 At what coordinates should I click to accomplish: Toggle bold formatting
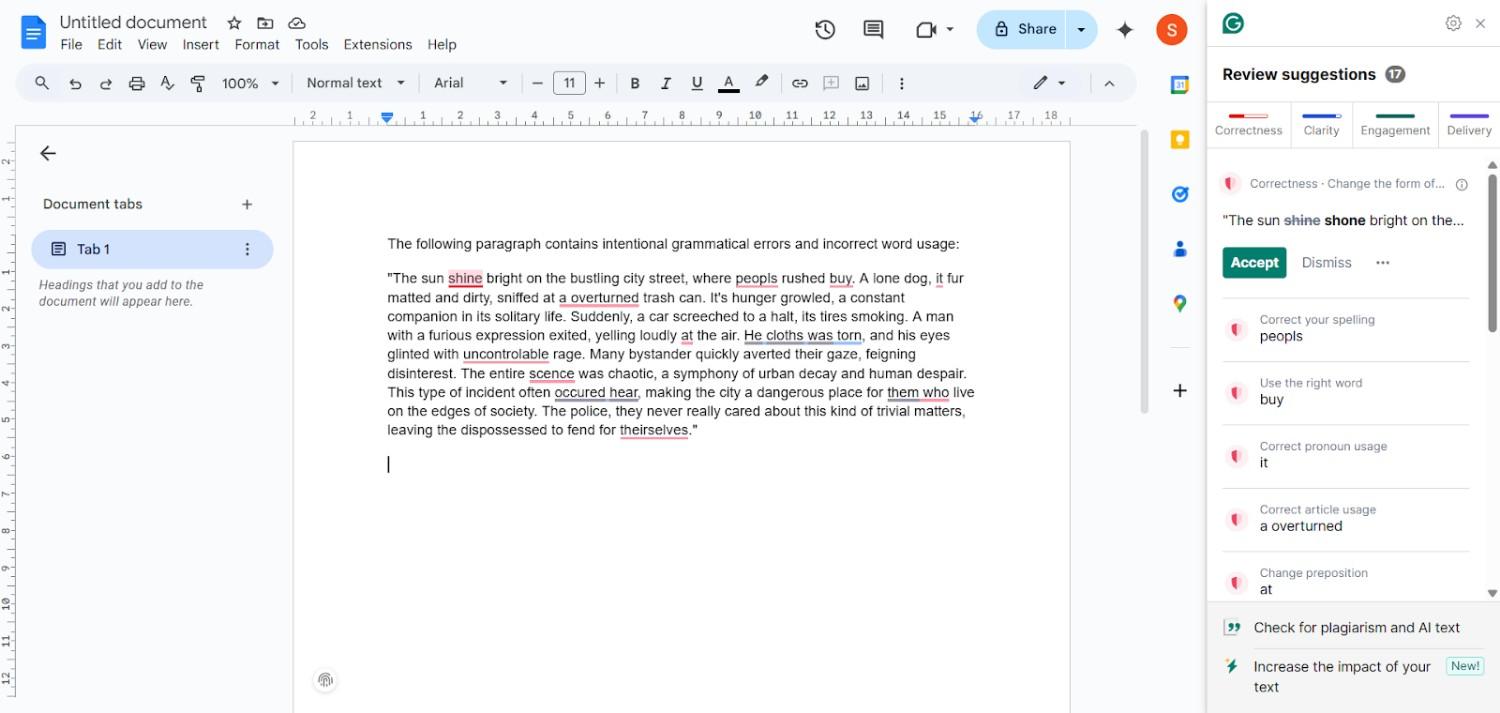tap(634, 83)
